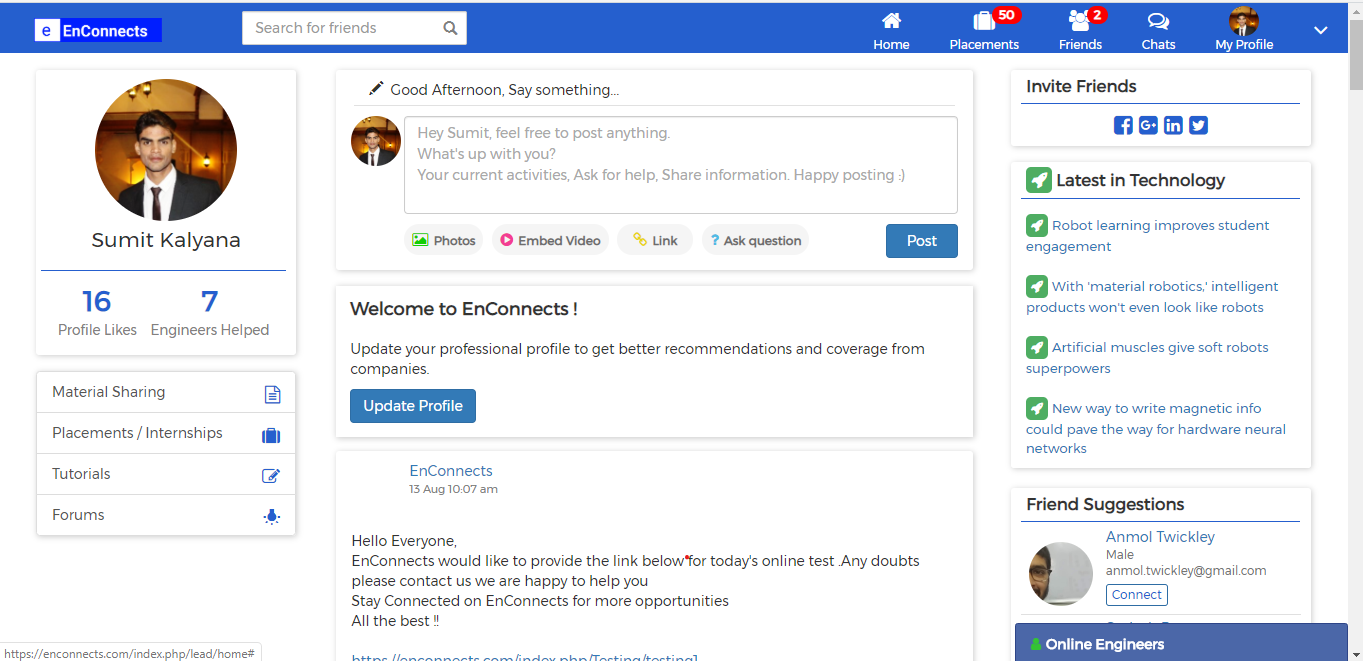Image resolution: width=1363 pixels, height=661 pixels.
Task: Open Forums from the sidebar
Action: [166, 515]
